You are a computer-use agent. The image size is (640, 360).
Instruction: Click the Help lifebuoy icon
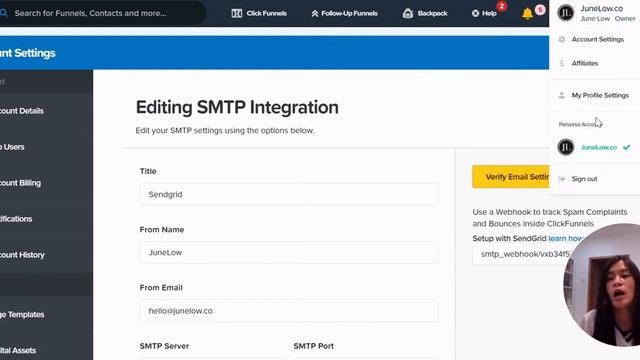pos(476,13)
